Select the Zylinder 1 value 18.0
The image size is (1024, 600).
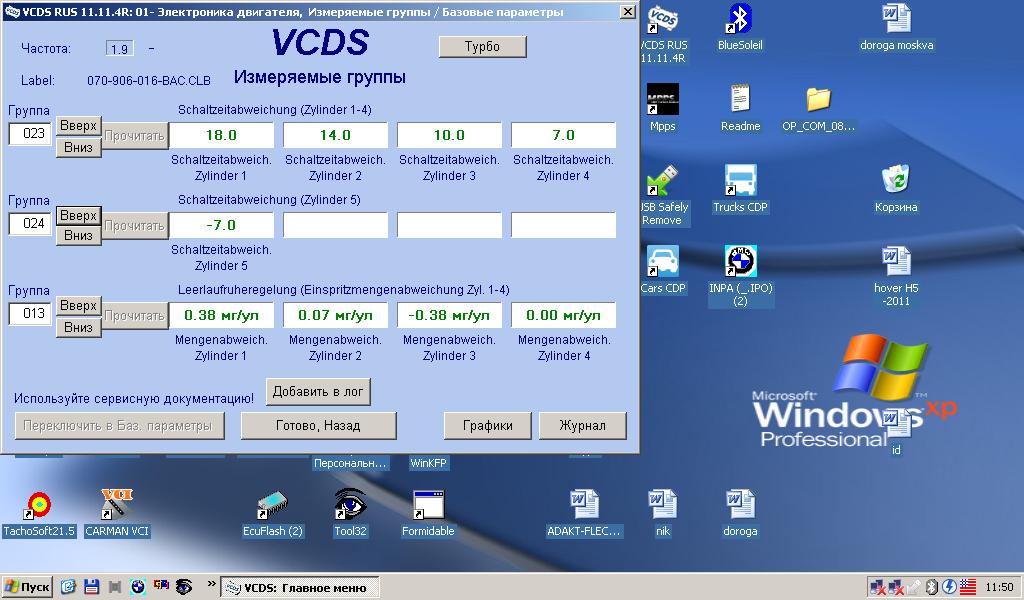tap(221, 135)
